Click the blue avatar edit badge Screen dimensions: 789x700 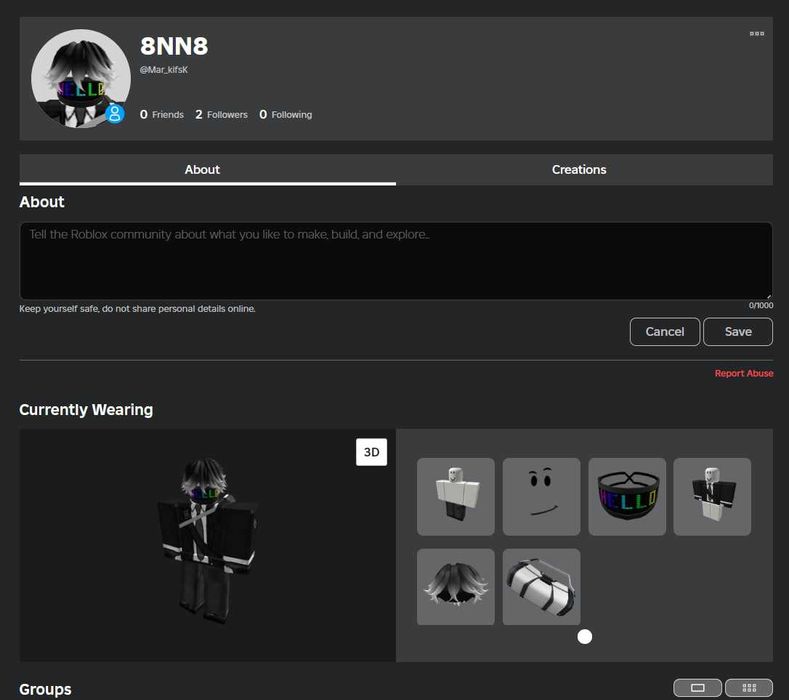click(115, 113)
